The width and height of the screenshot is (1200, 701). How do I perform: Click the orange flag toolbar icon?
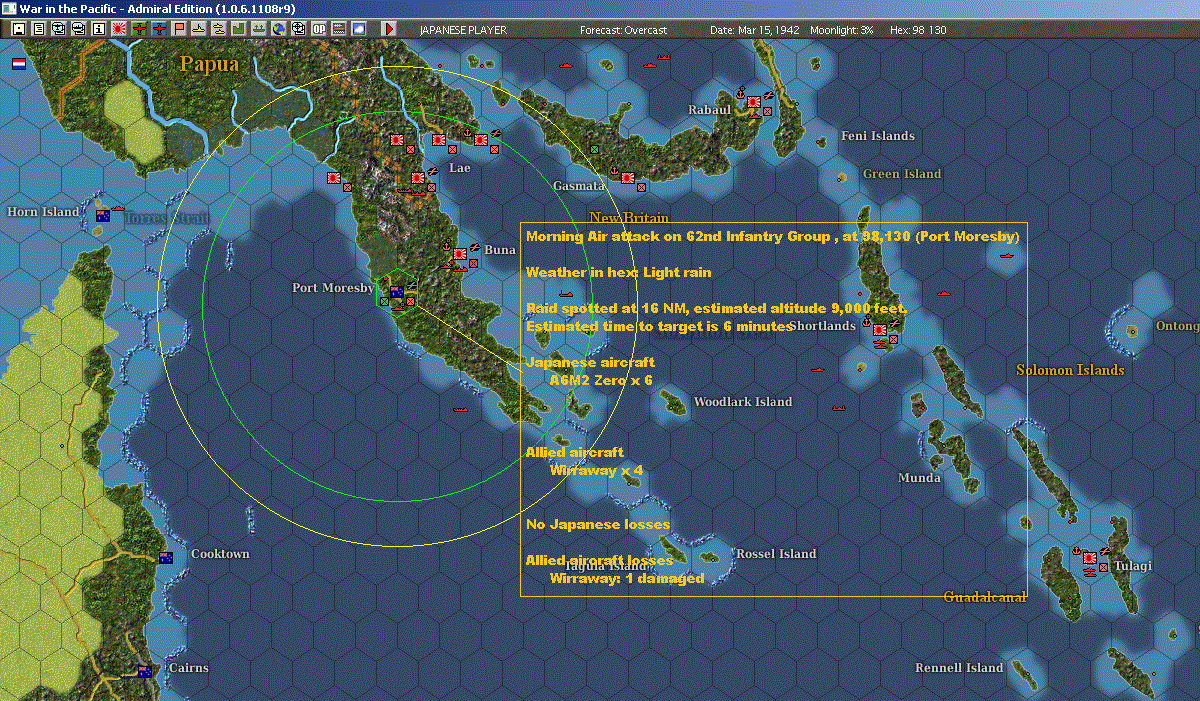click(x=179, y=29)
